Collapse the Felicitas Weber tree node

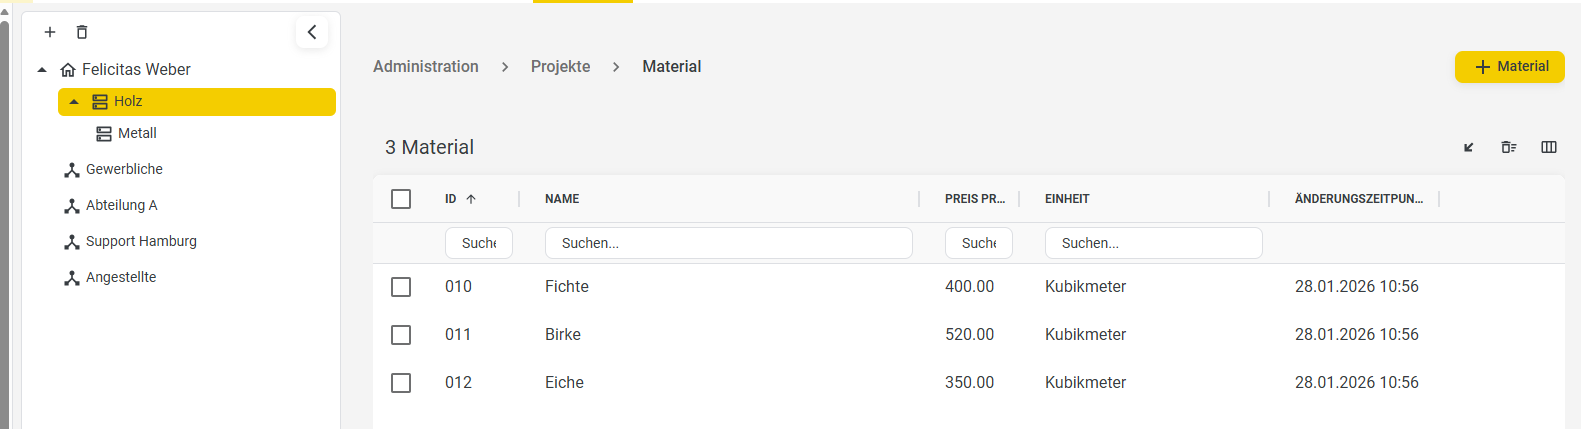42,70
